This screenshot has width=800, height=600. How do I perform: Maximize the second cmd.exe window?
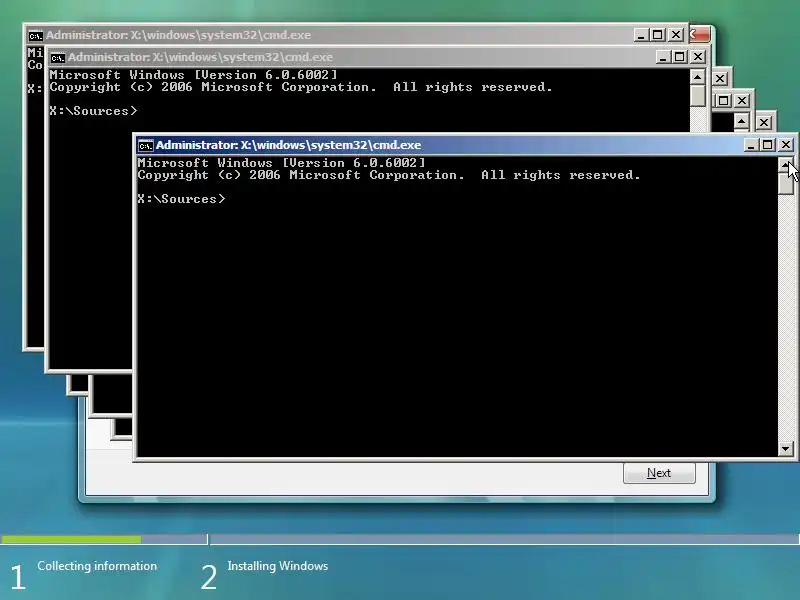click(680, 57)
